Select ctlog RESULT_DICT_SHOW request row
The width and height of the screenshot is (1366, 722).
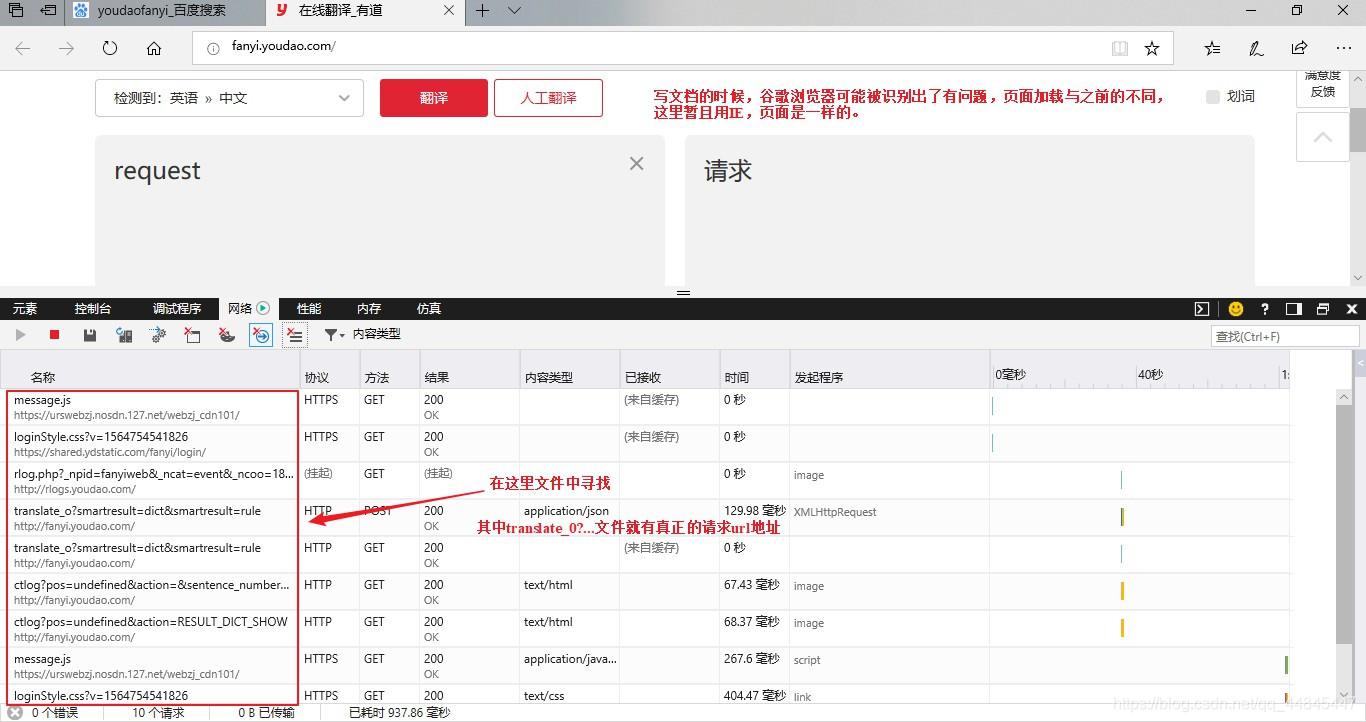[x=645, y=629]
